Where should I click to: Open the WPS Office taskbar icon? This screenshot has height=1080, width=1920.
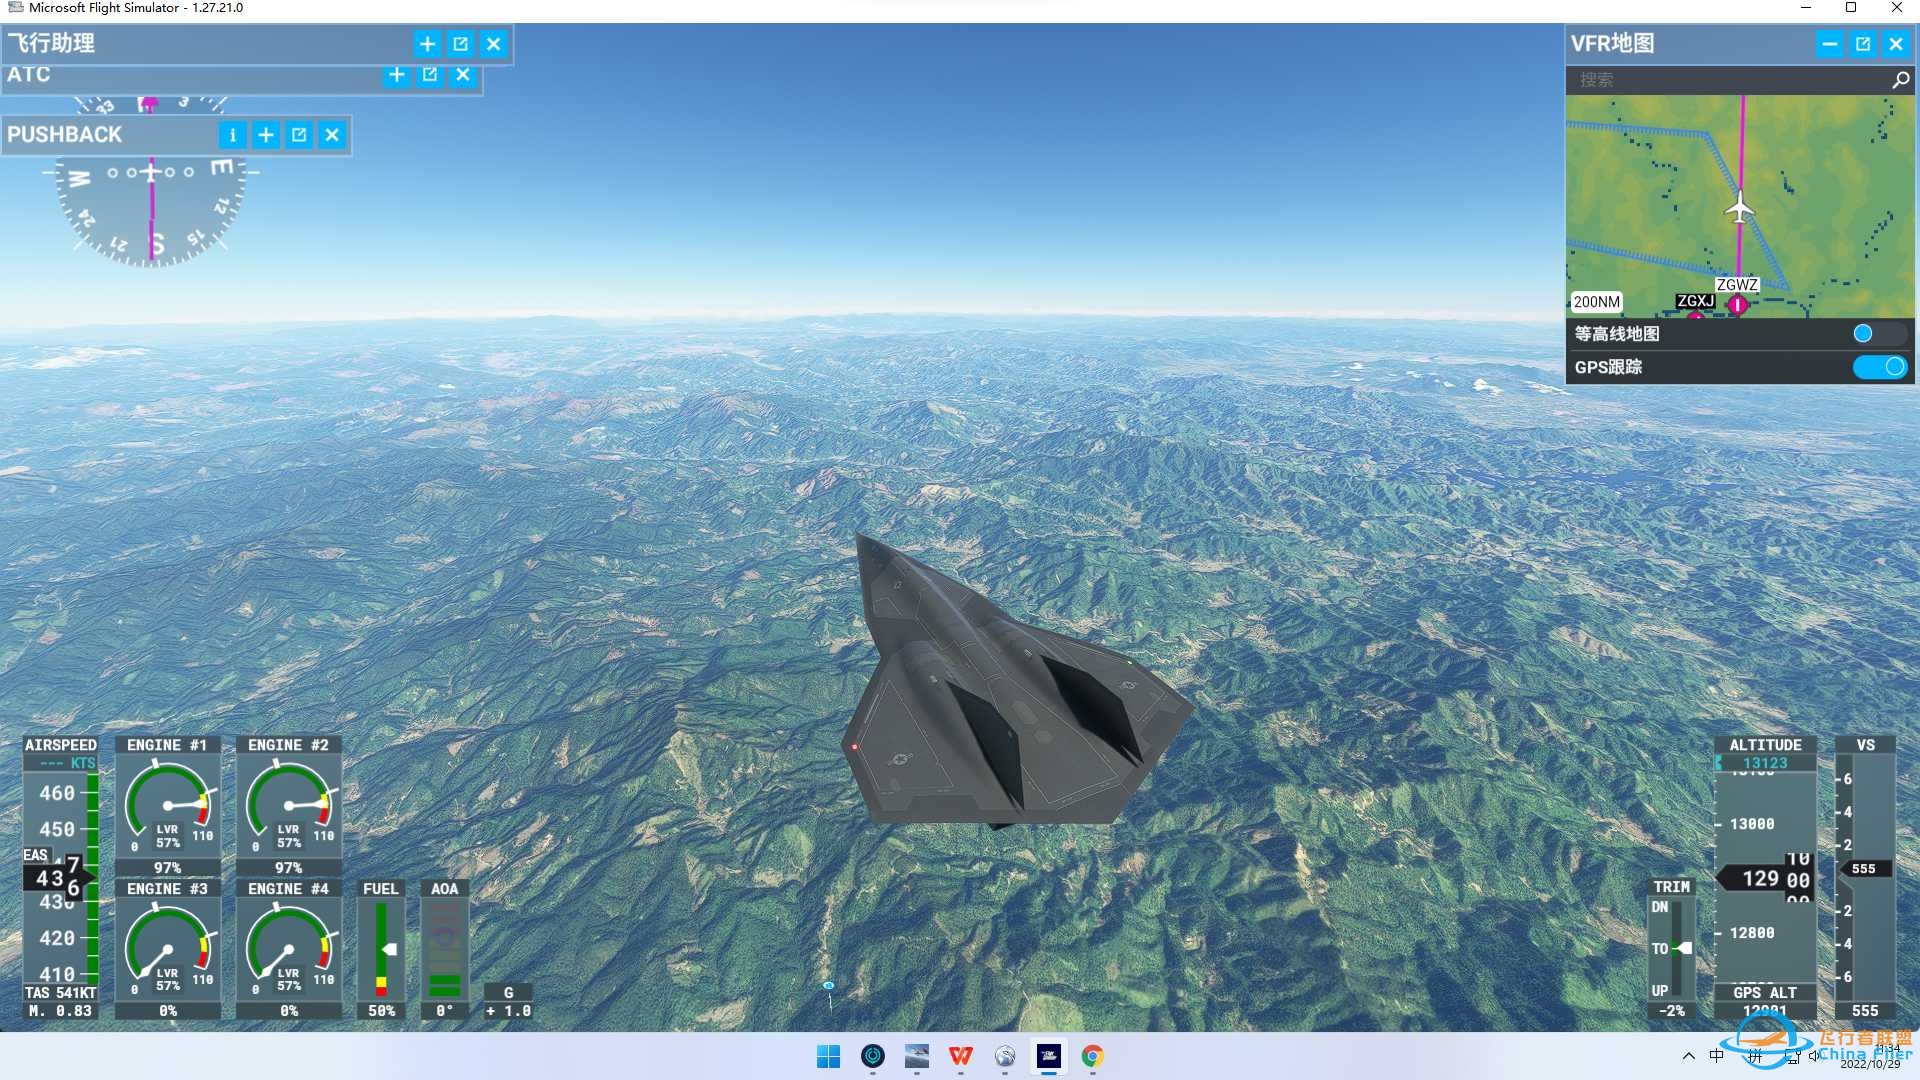click(x=961, y=1056)
